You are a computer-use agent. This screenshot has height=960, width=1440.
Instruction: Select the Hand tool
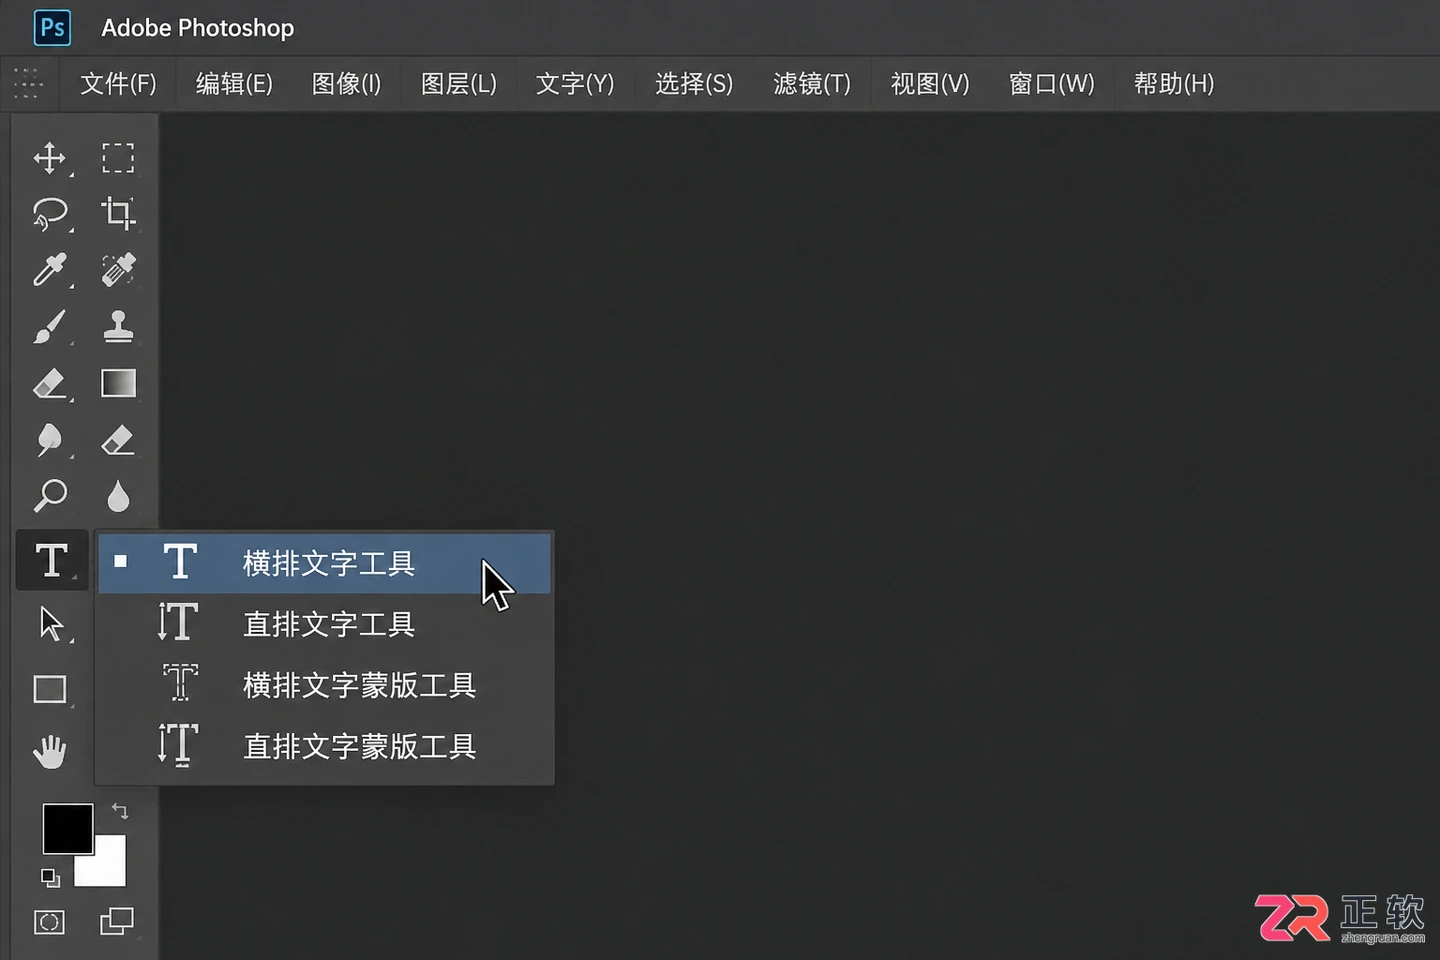(50, 752)
